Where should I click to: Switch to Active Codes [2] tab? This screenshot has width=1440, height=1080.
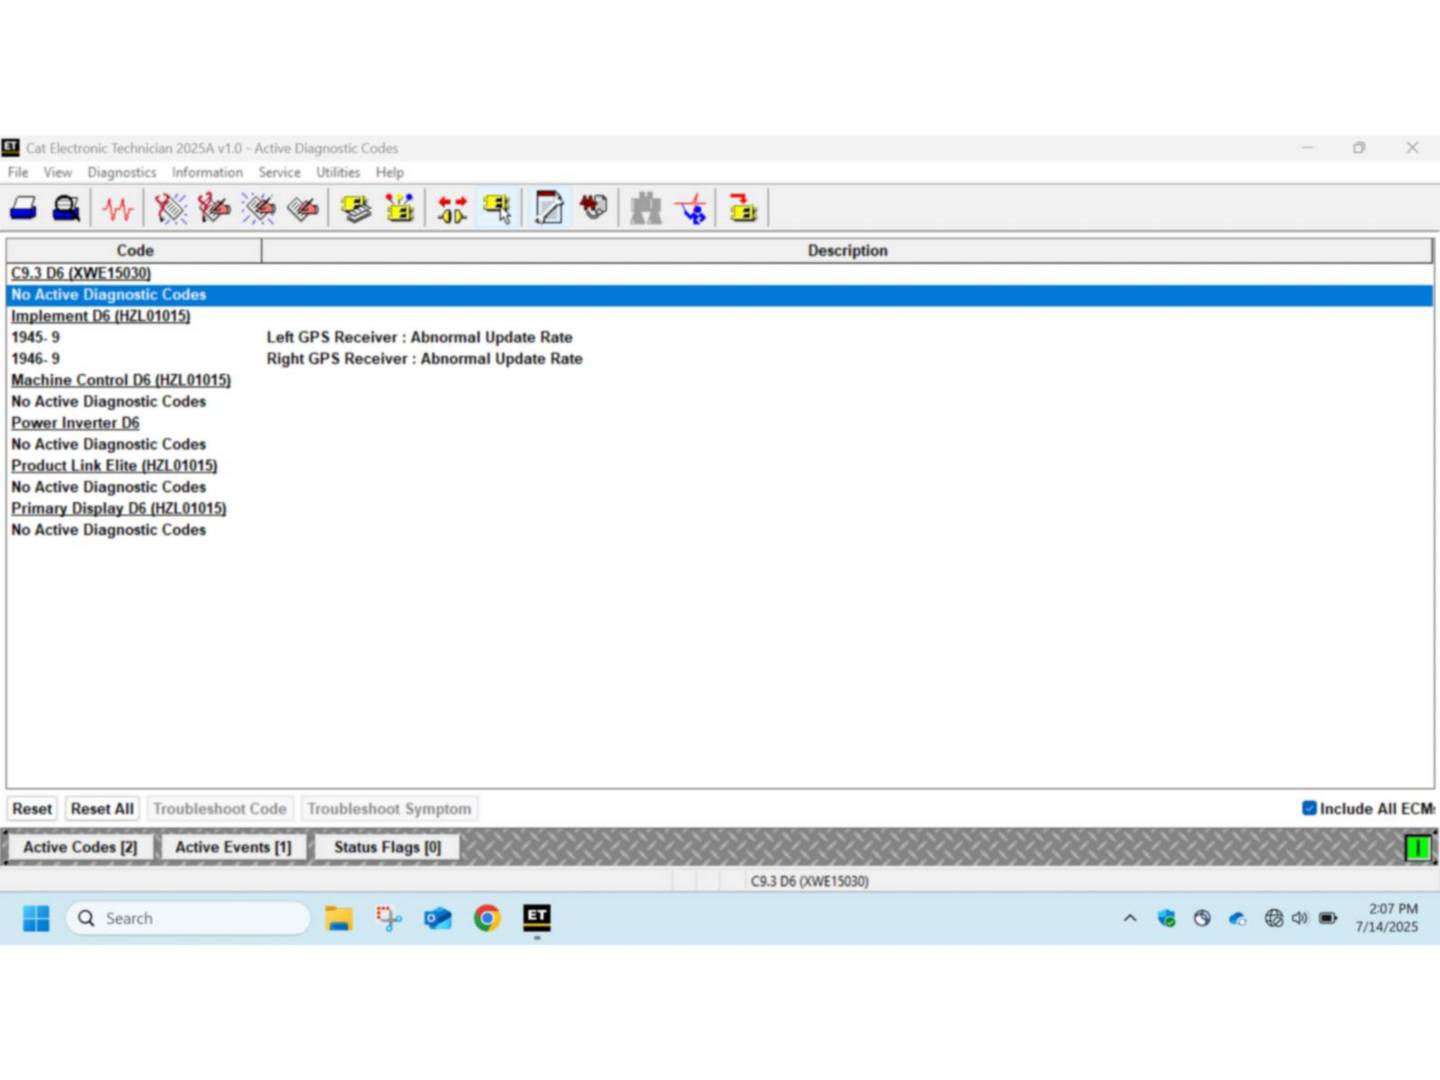[x=80, y=847]
